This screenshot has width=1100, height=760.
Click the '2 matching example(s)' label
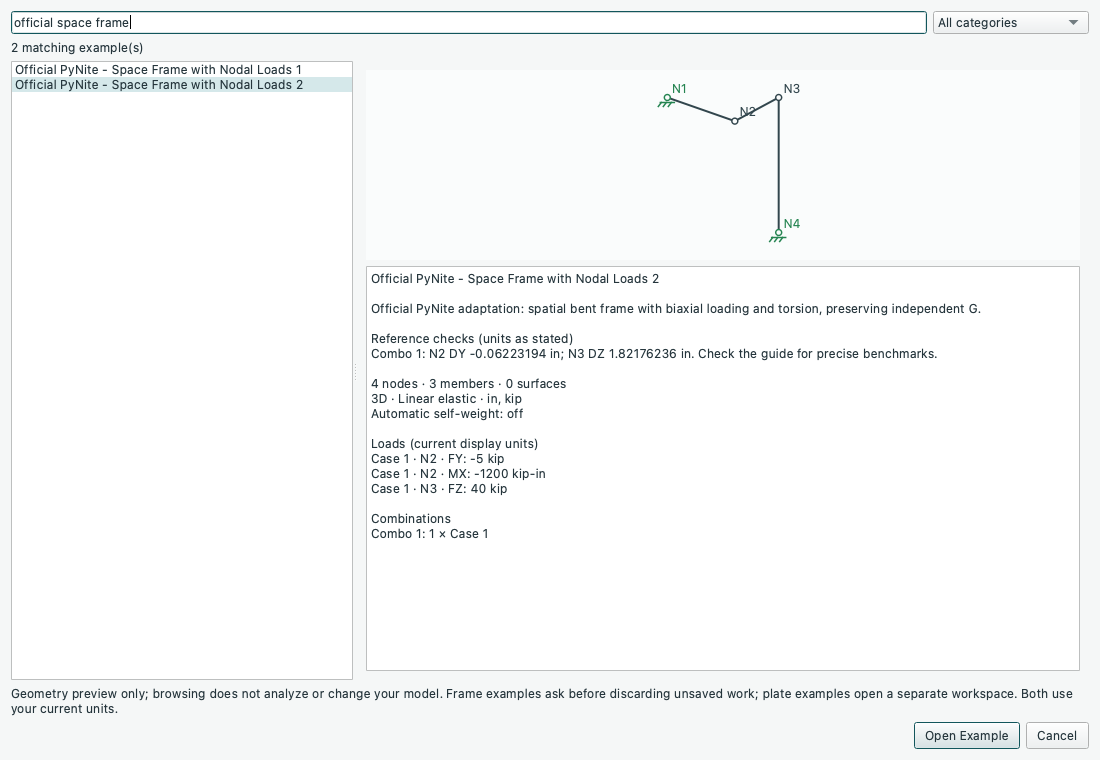[77, 48]
